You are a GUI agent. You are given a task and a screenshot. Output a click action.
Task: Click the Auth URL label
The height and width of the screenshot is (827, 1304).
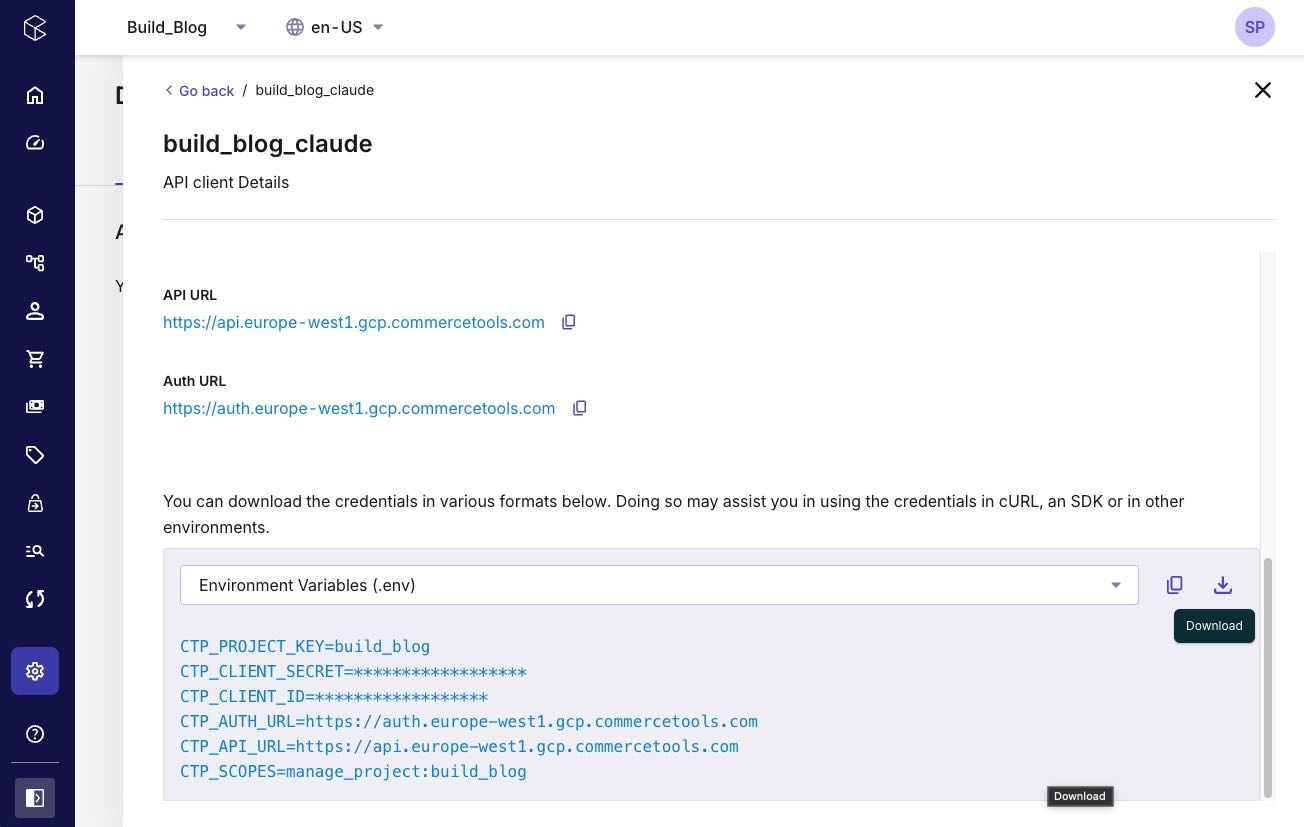(195, 381)
